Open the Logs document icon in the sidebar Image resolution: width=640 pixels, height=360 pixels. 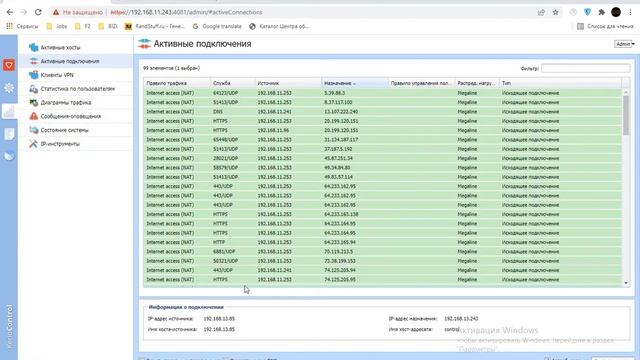click(x=9, y=134)
